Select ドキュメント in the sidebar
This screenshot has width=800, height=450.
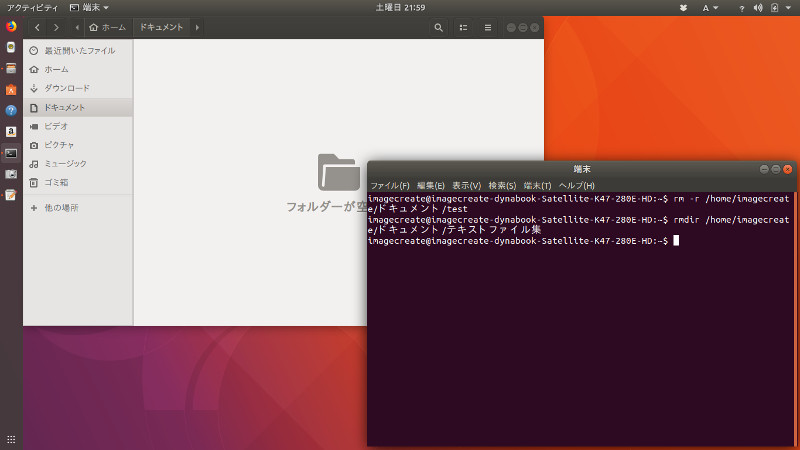click(x=78, y=108)
